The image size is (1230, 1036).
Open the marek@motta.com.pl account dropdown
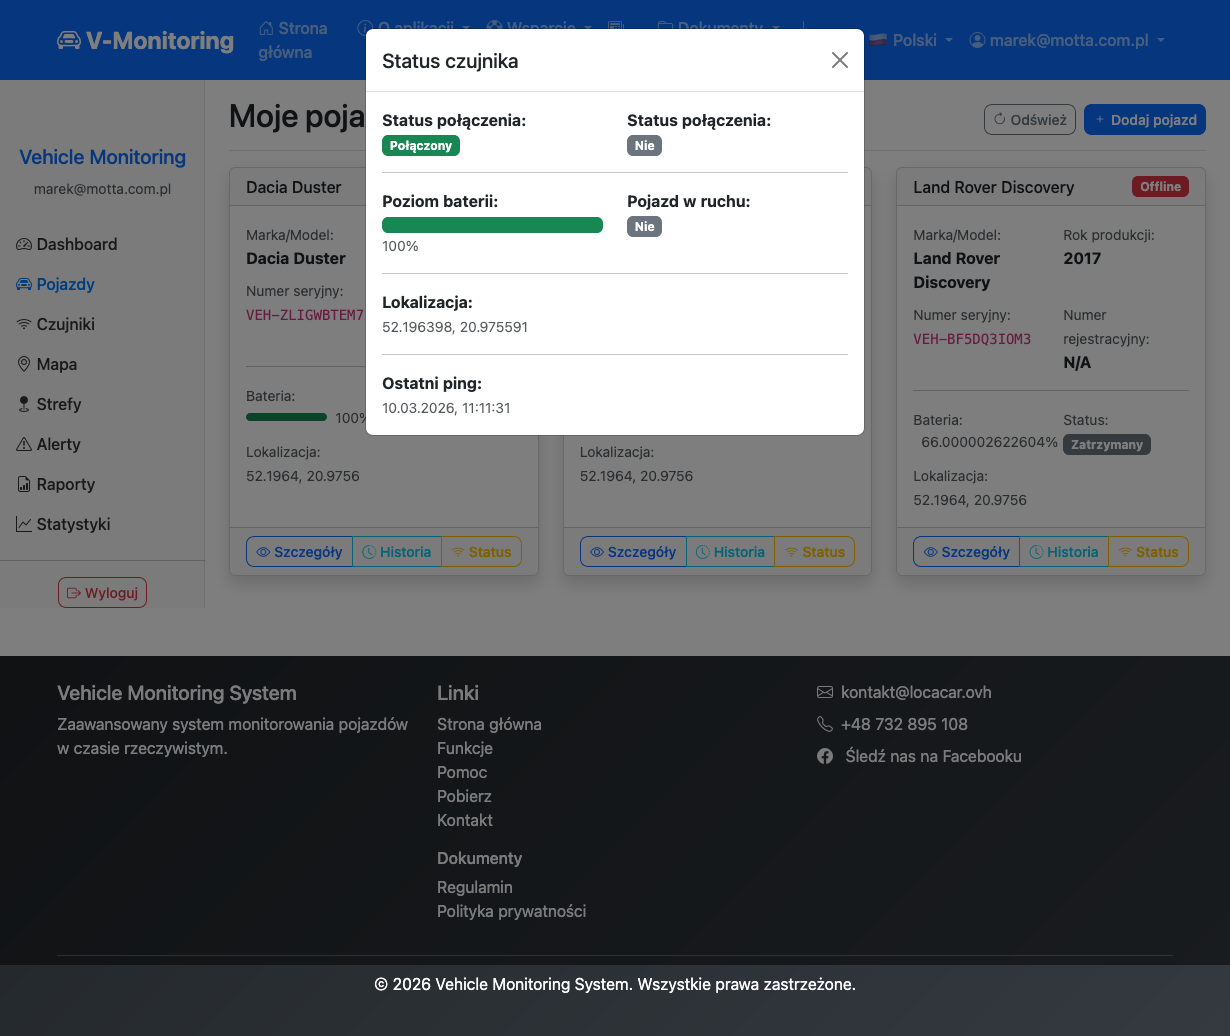click(x=1067, y=40)
